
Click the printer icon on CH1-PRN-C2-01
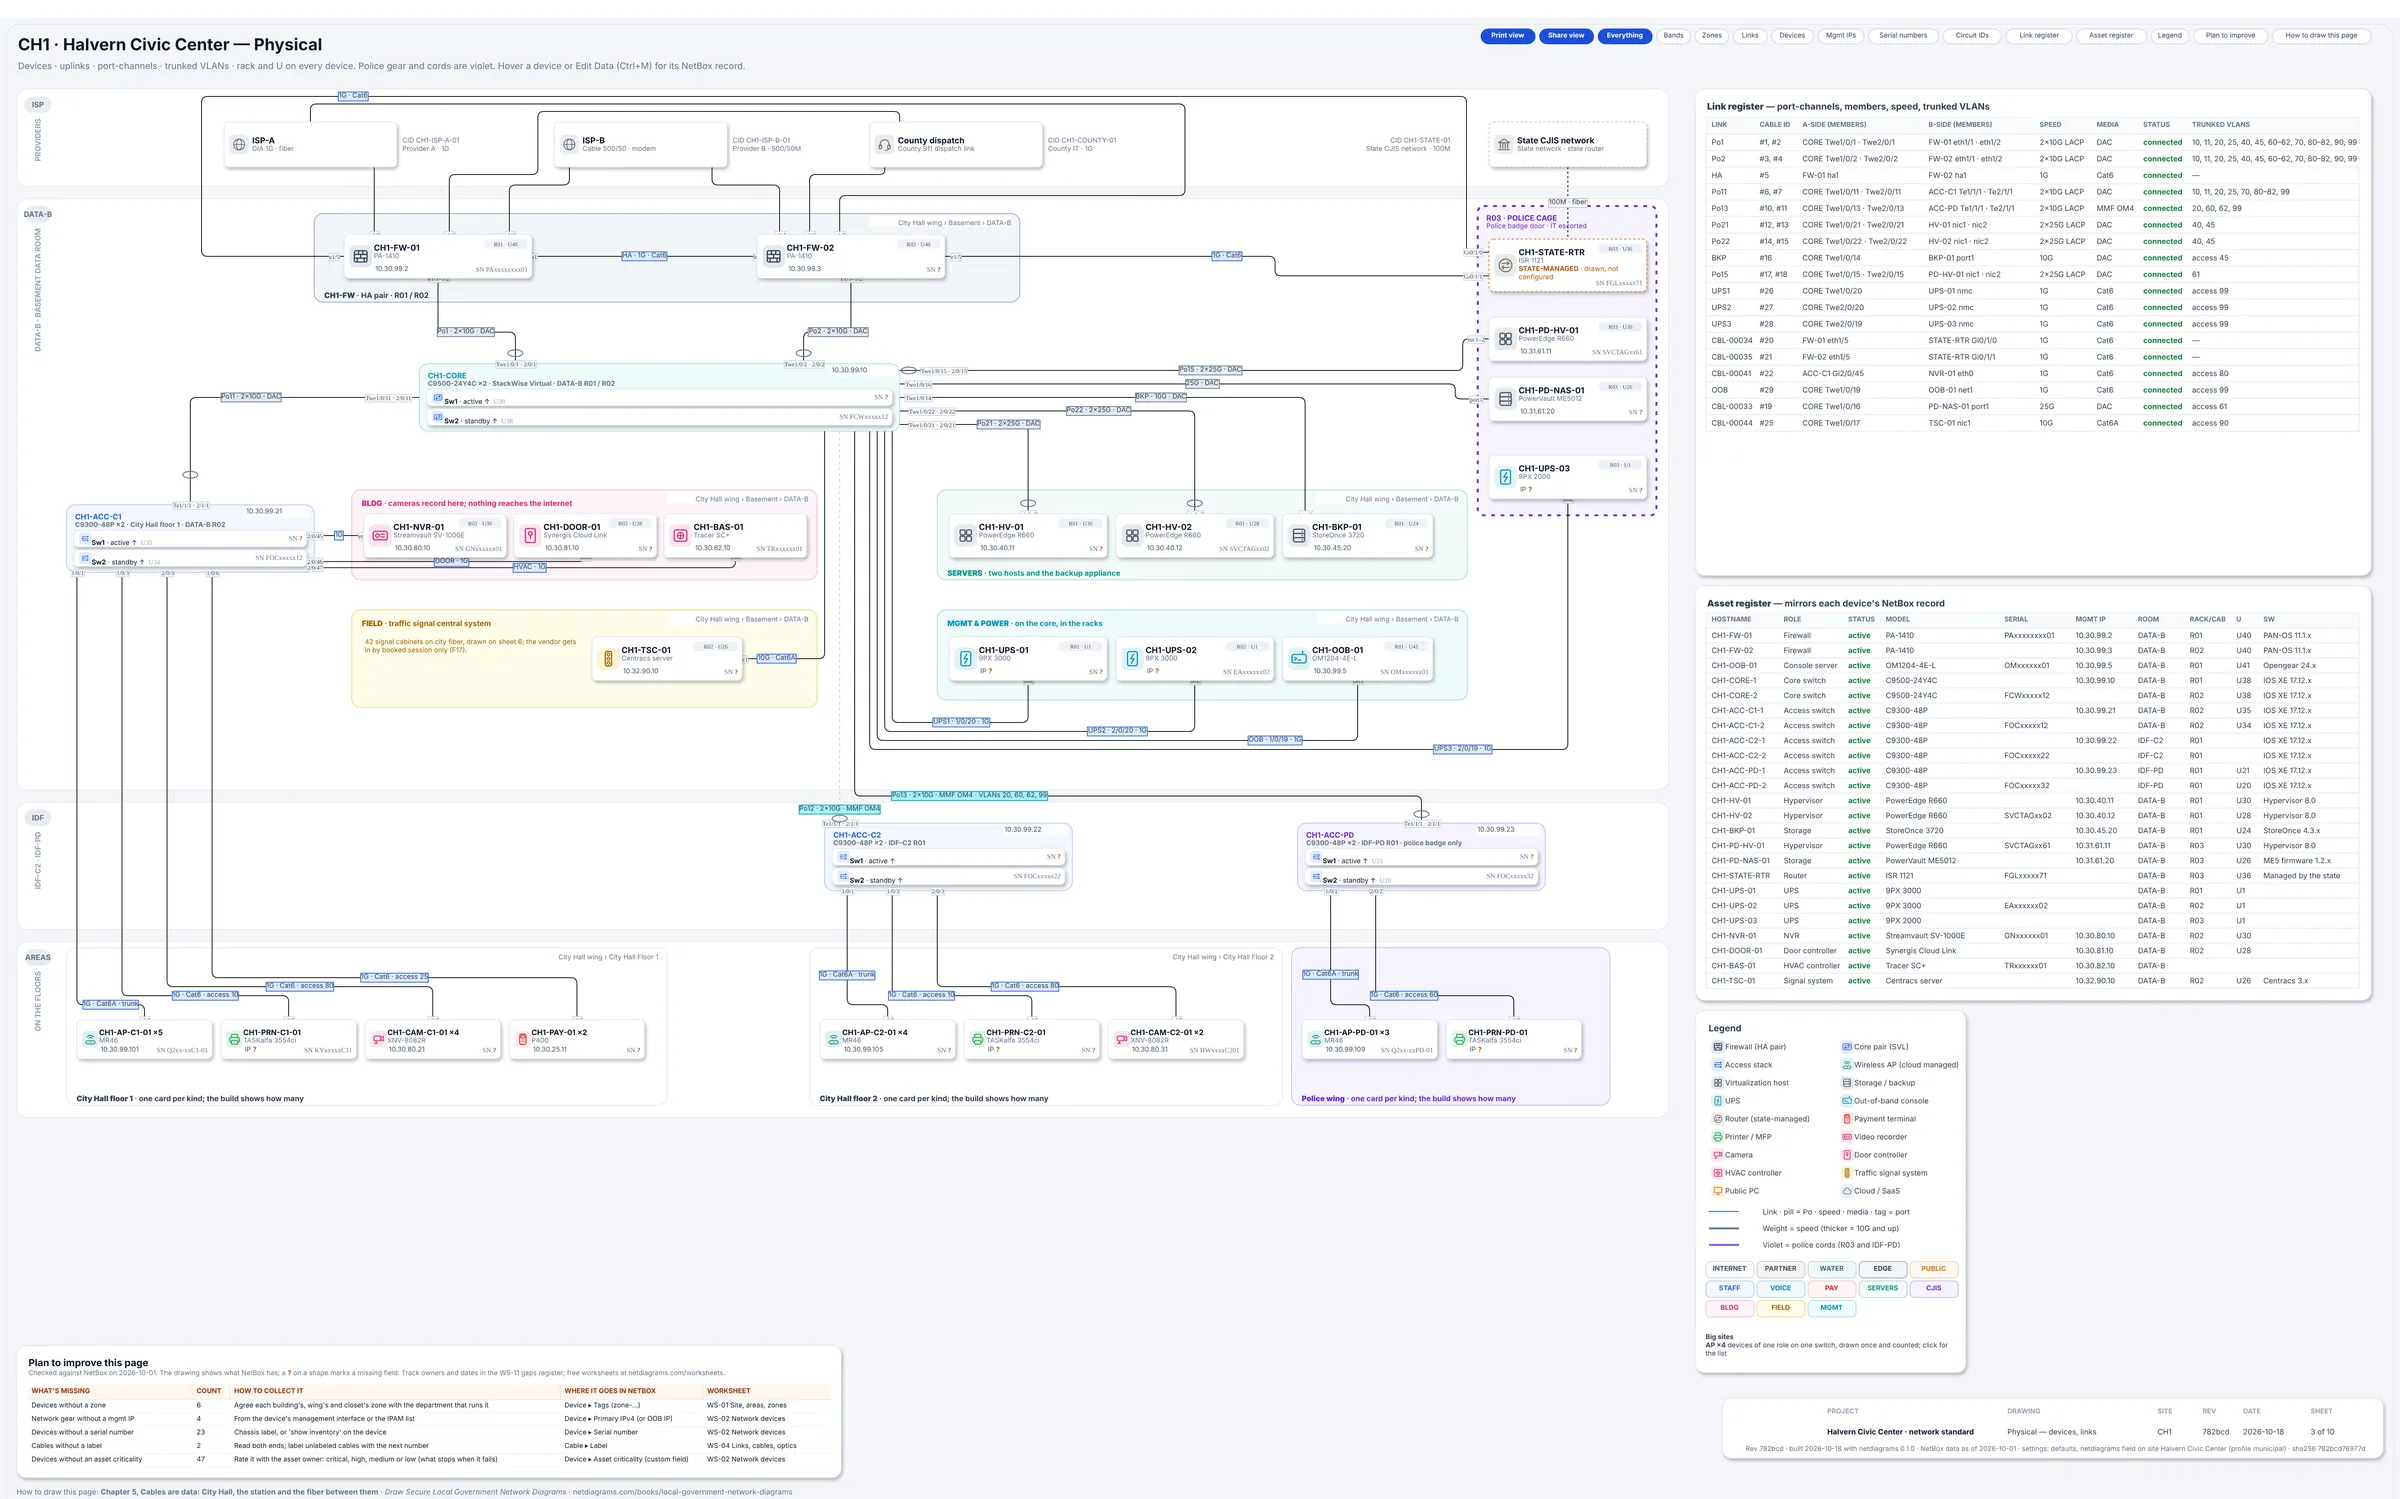click(x=977, y=1040)
